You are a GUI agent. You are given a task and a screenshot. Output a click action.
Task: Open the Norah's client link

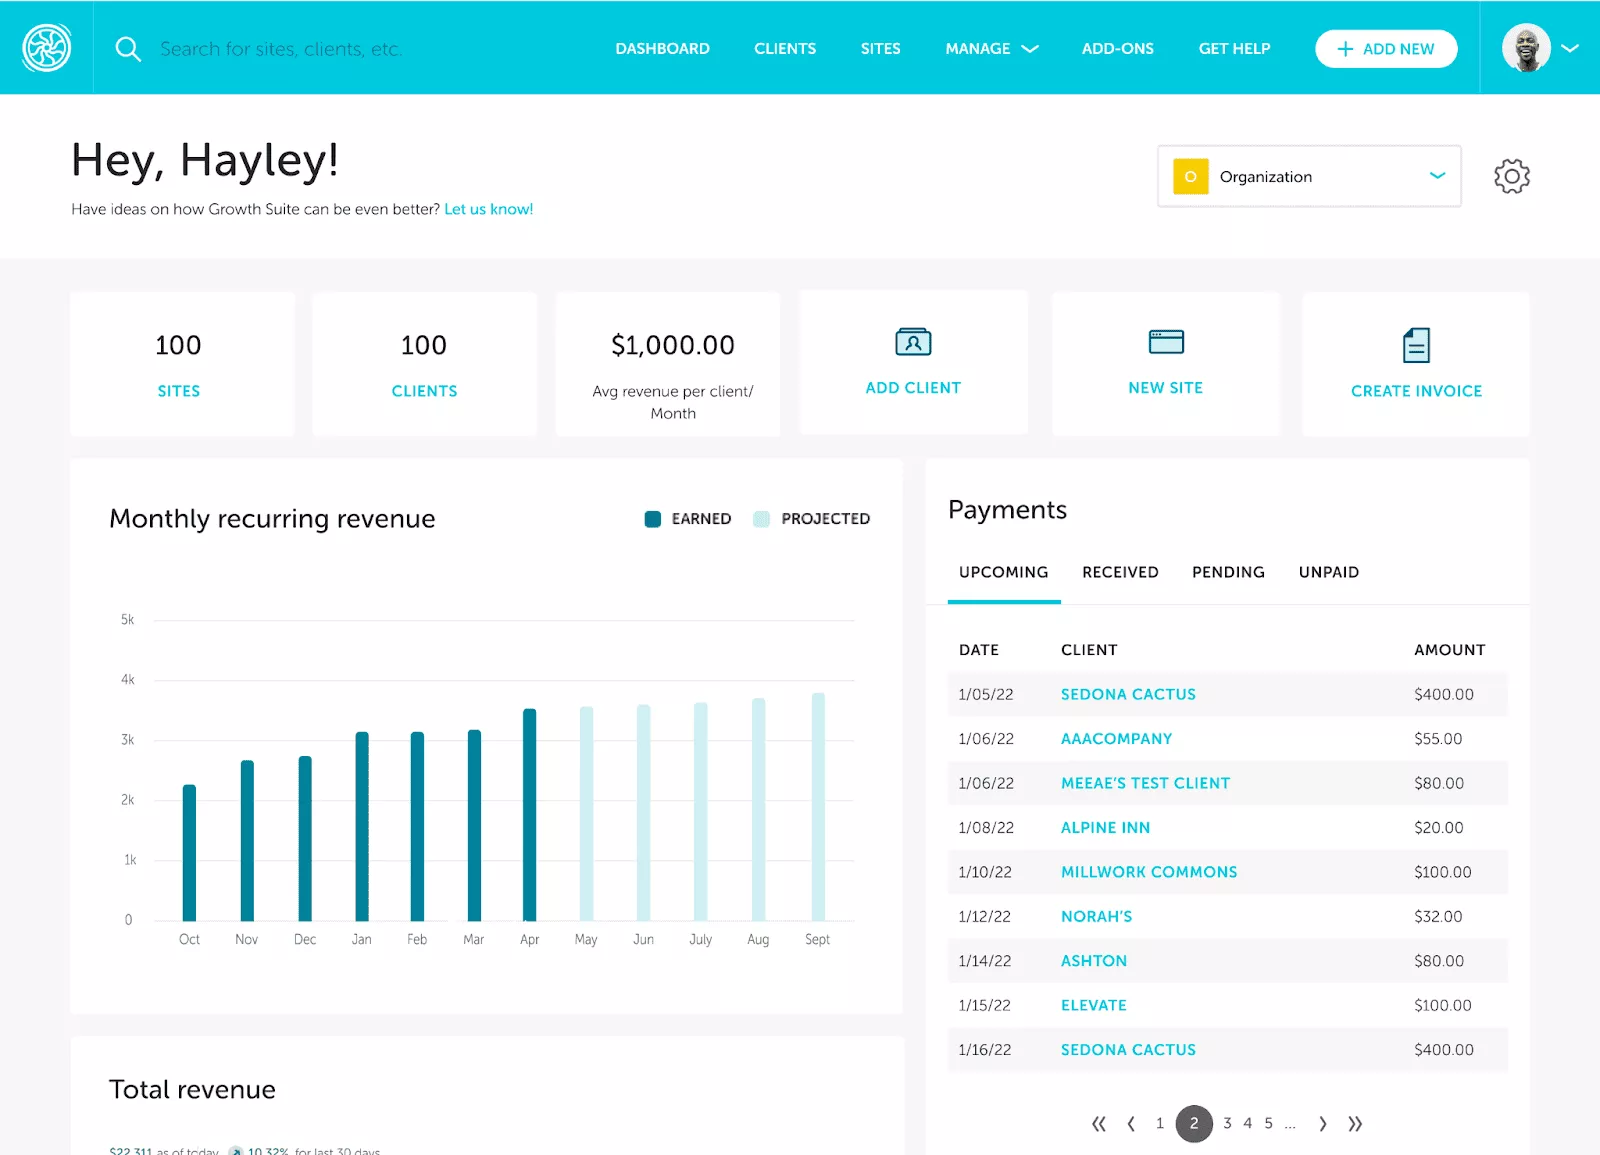[1096, 916]
